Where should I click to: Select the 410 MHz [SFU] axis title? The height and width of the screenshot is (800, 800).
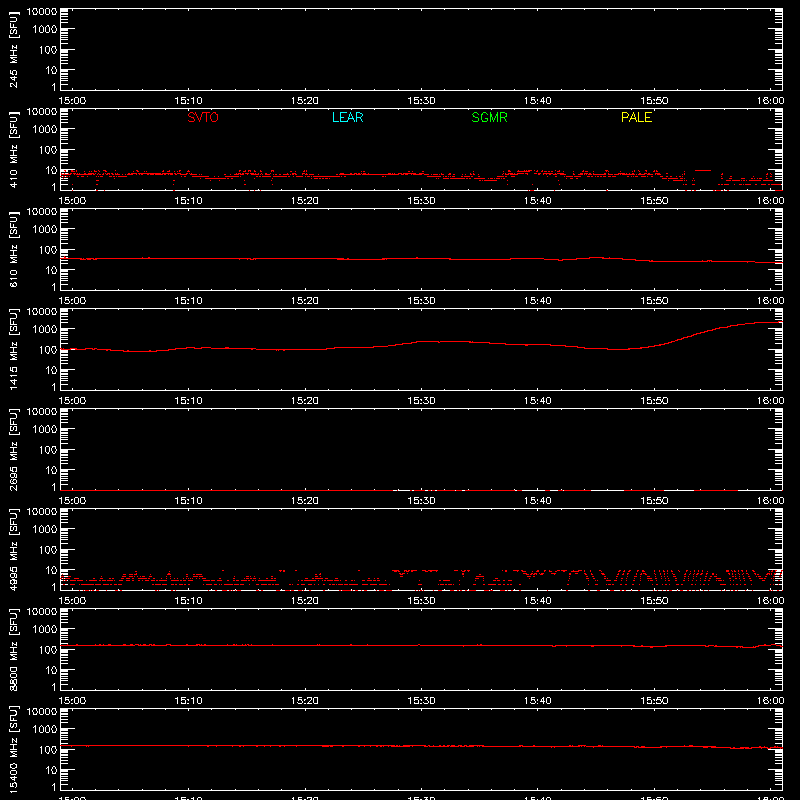(13, 149)
